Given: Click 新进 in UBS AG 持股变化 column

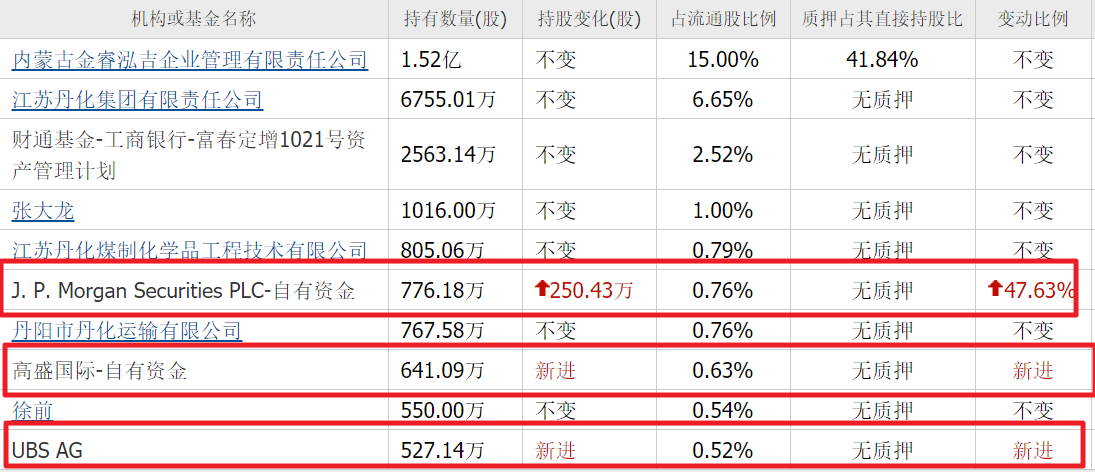Looking at the screenshot, I should (556, 450).
